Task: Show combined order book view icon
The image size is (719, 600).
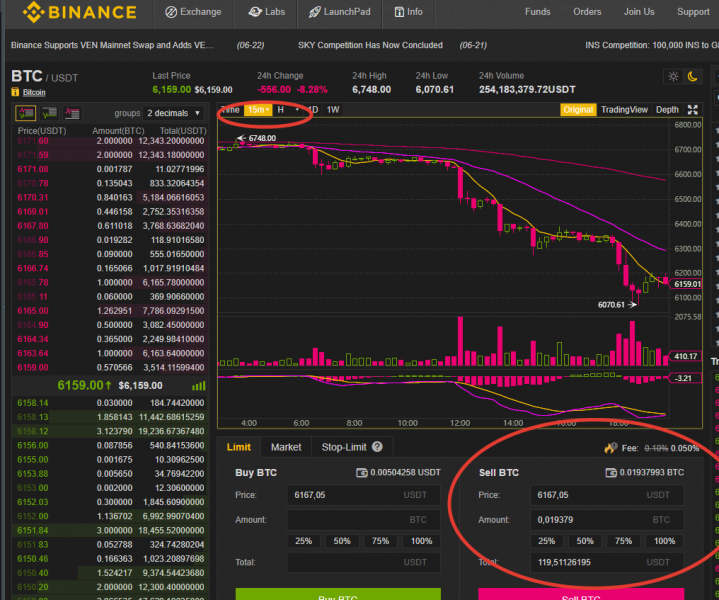Action: pyautogui.click(x=26, y=113)
